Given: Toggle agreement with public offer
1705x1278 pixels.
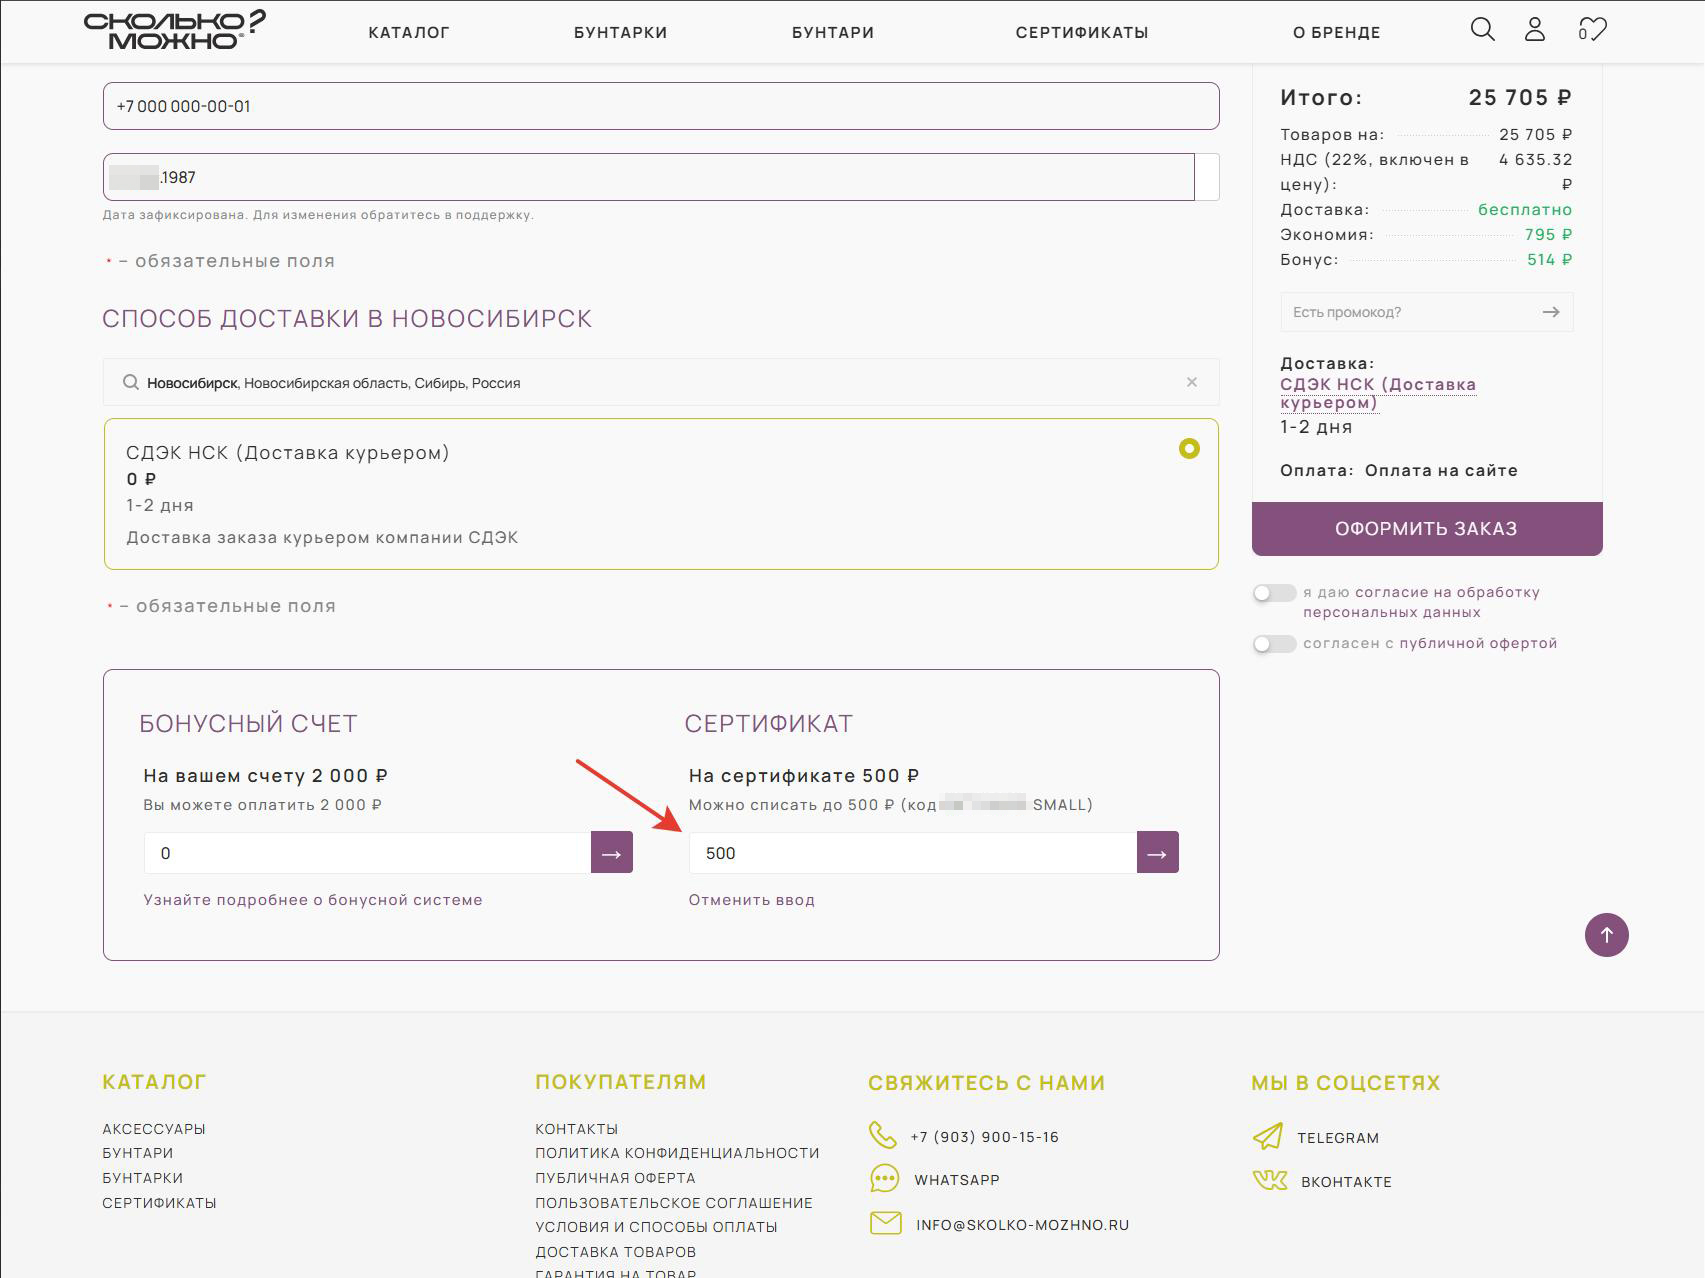Looking at the screenshot, I should [1274, 644].
